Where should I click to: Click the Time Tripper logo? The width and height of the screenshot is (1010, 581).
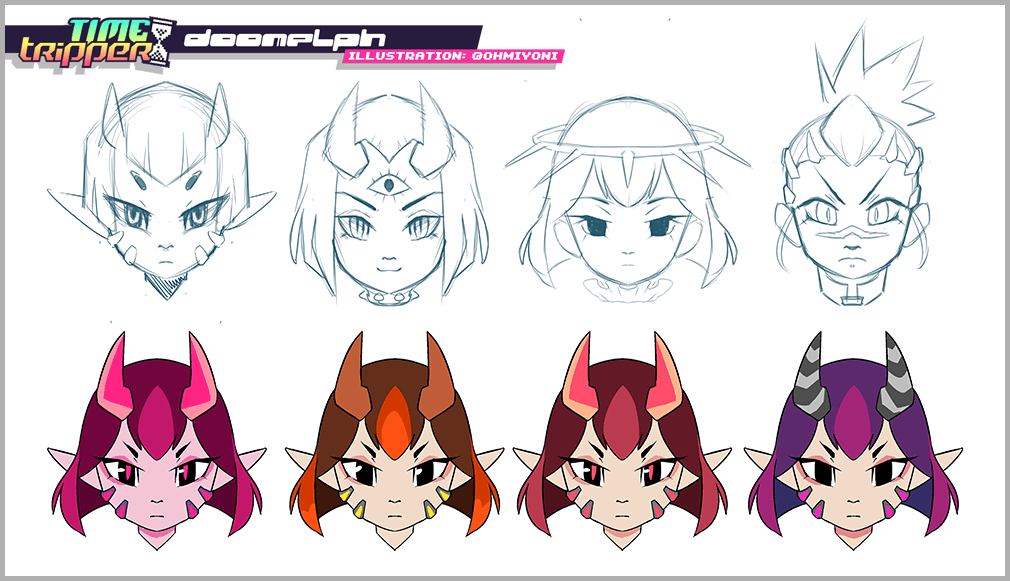point(95,42)
